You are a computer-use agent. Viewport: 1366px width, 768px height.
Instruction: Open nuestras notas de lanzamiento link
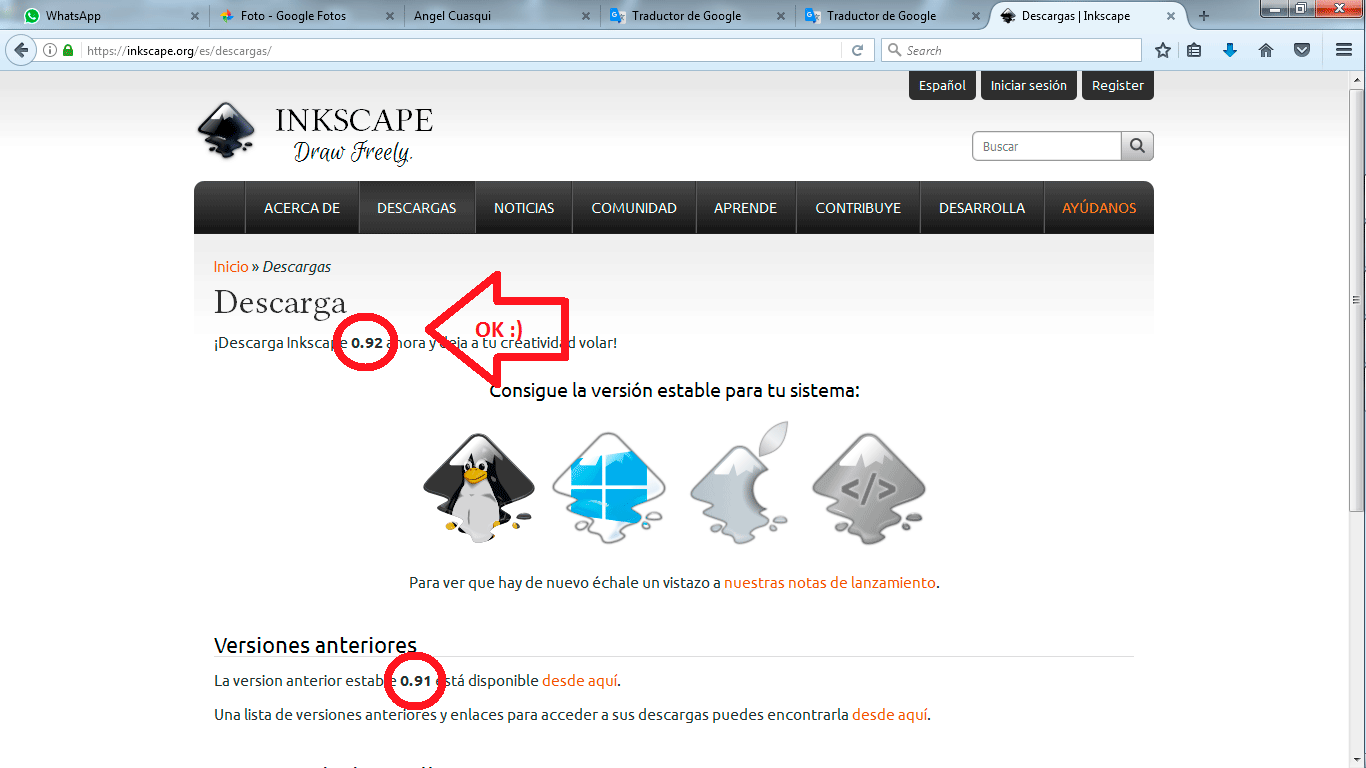[830, 582]
